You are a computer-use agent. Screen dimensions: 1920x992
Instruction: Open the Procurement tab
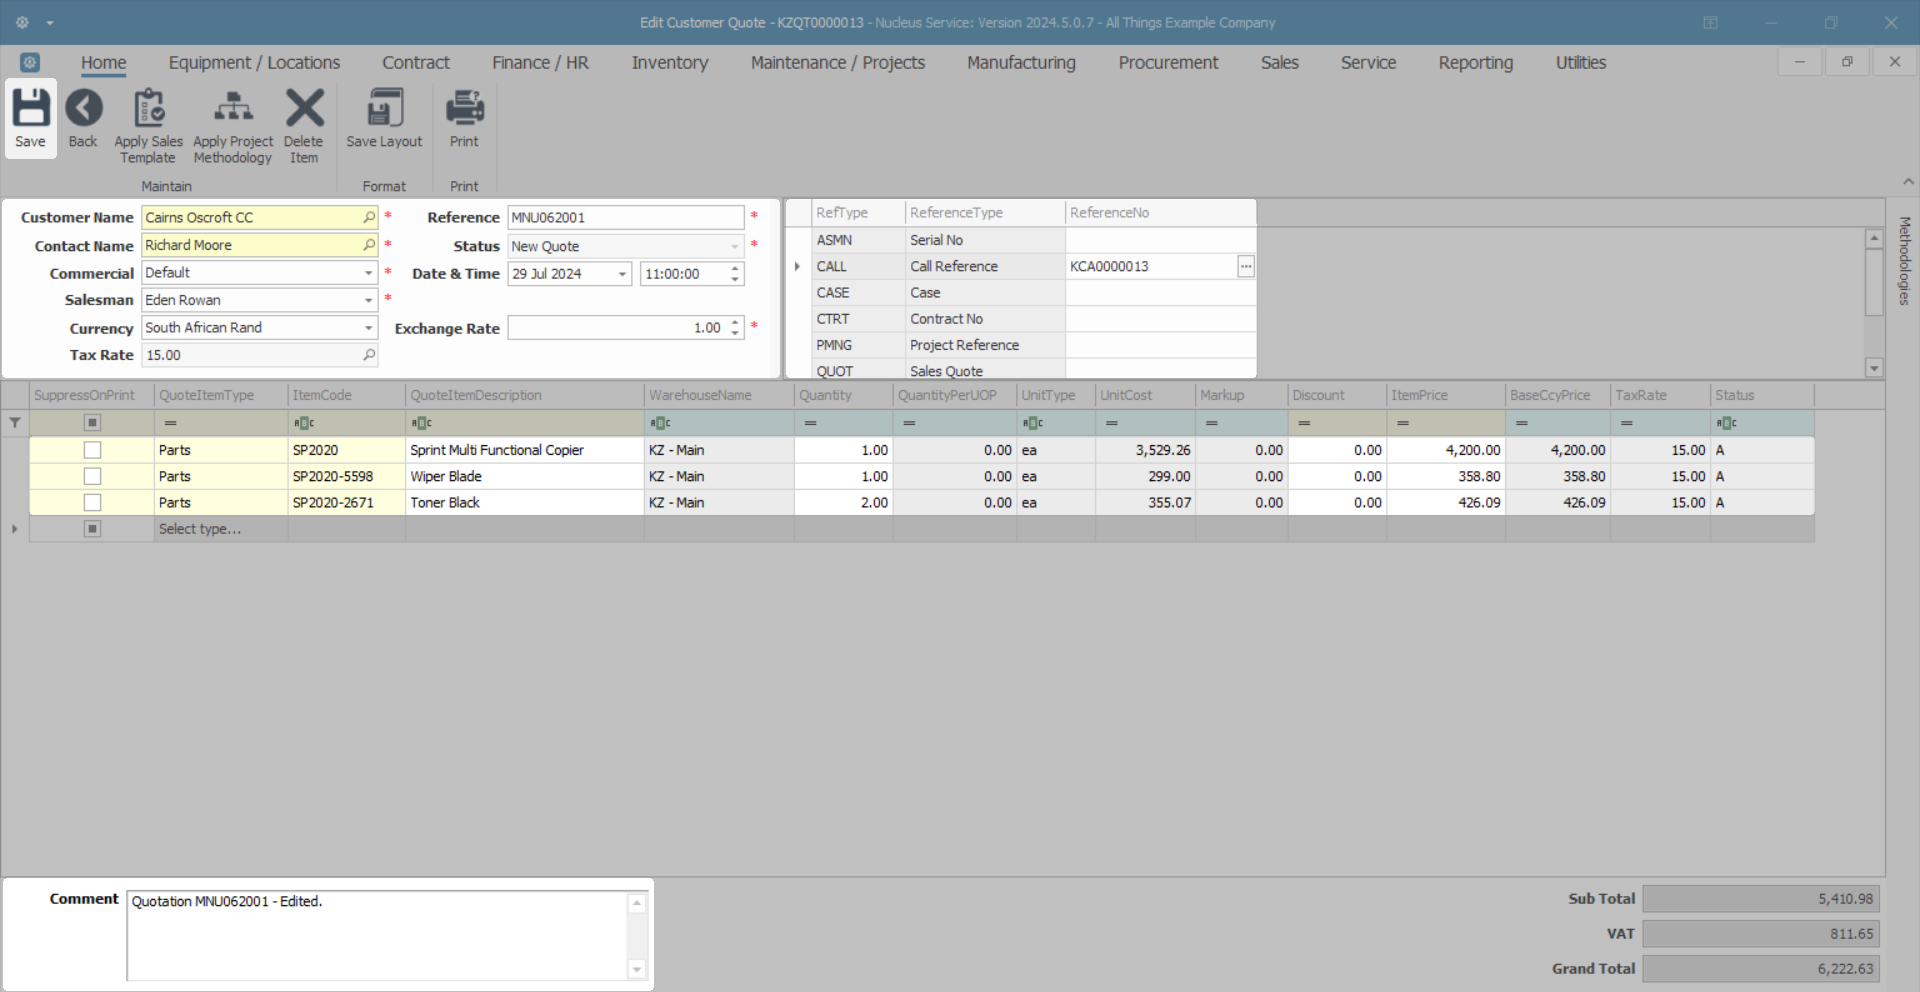point(1168,63)
